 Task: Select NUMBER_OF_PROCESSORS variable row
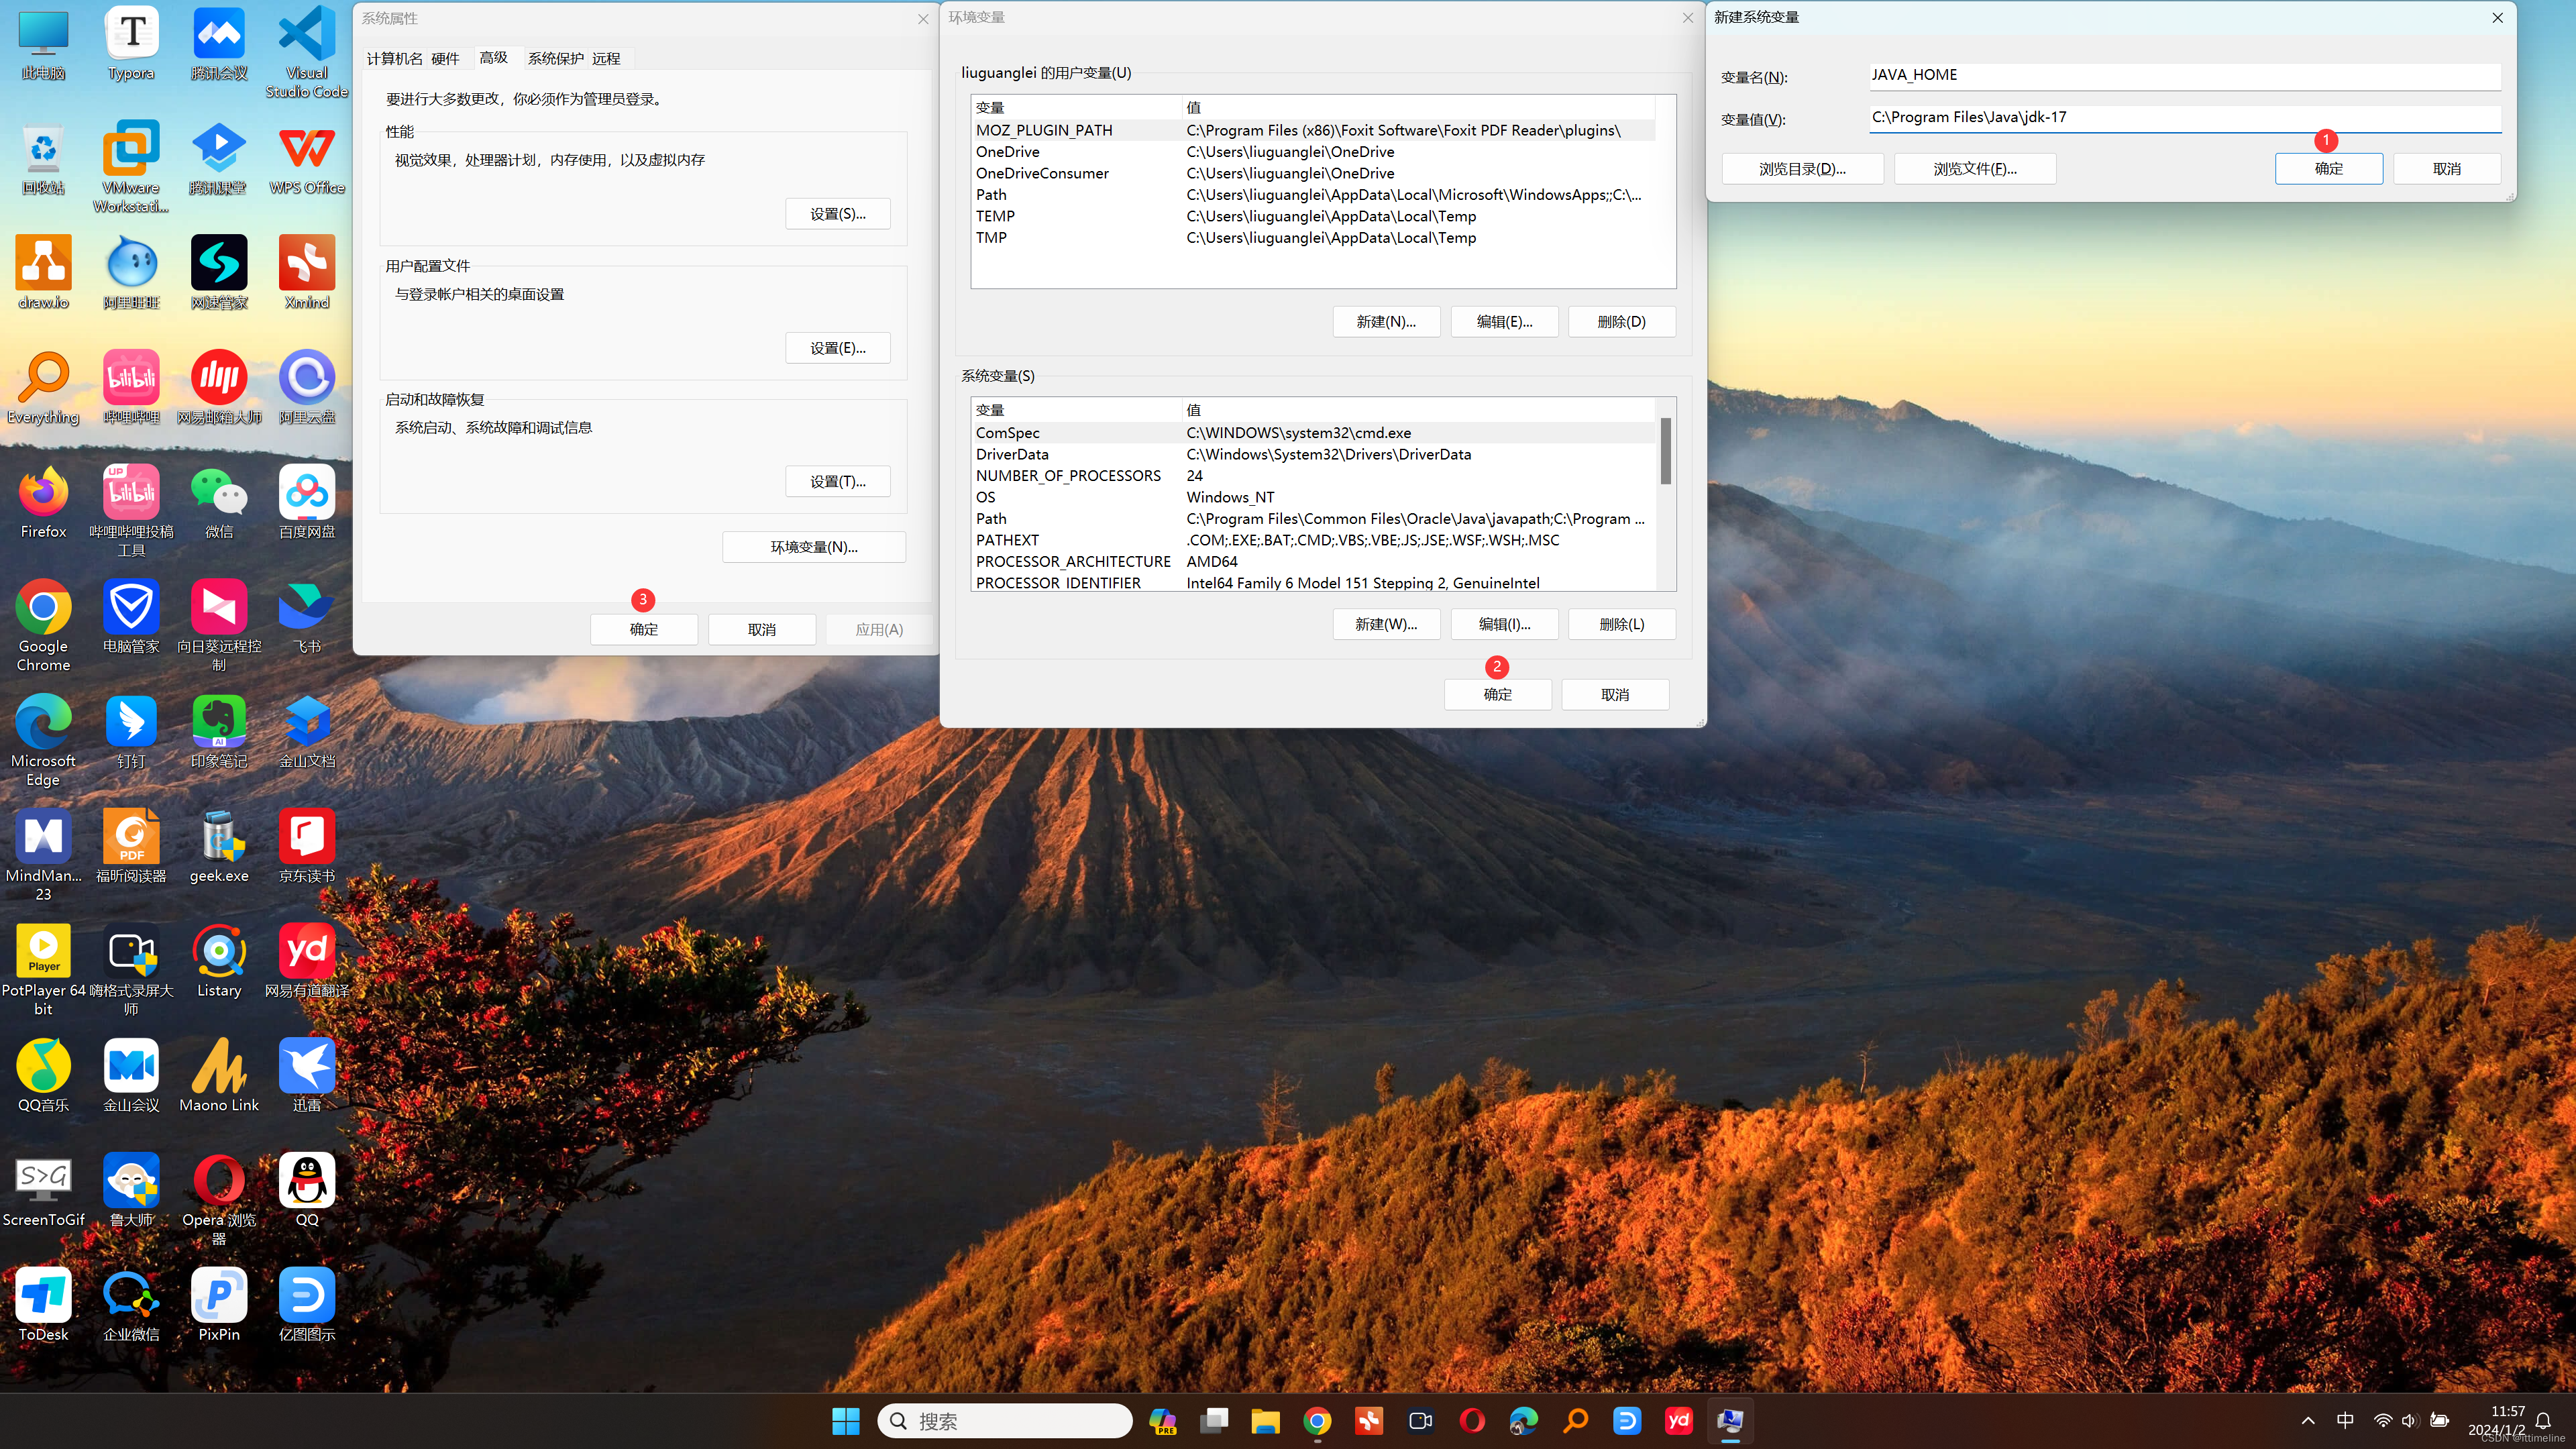(x=1316, y=474)
